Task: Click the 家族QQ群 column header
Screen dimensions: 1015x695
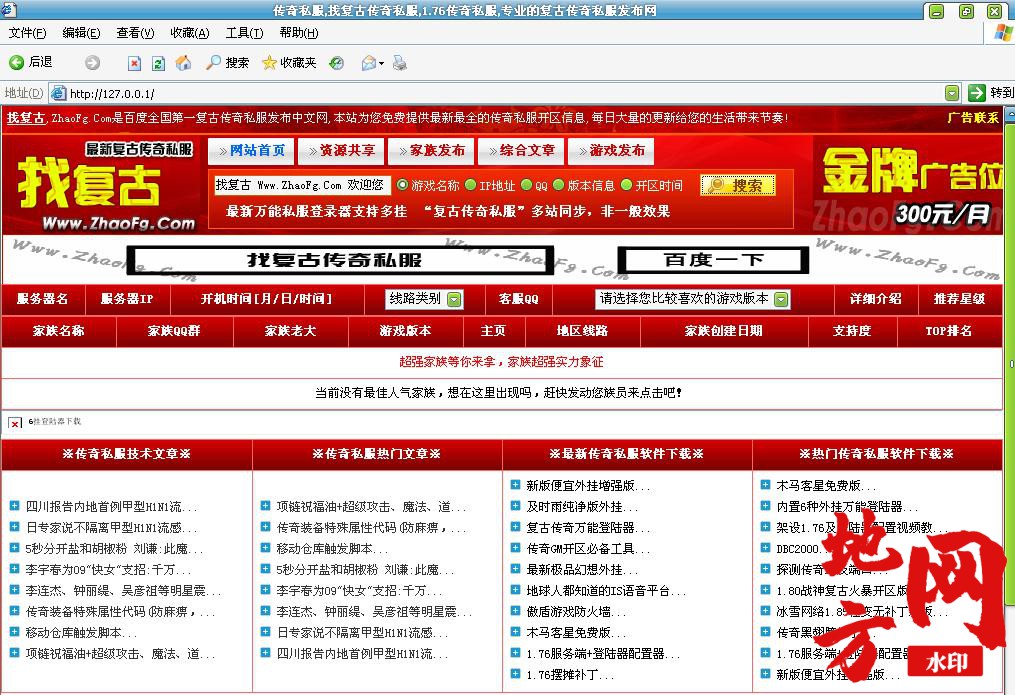Action: pyautogui.click(x=174, y=331)
